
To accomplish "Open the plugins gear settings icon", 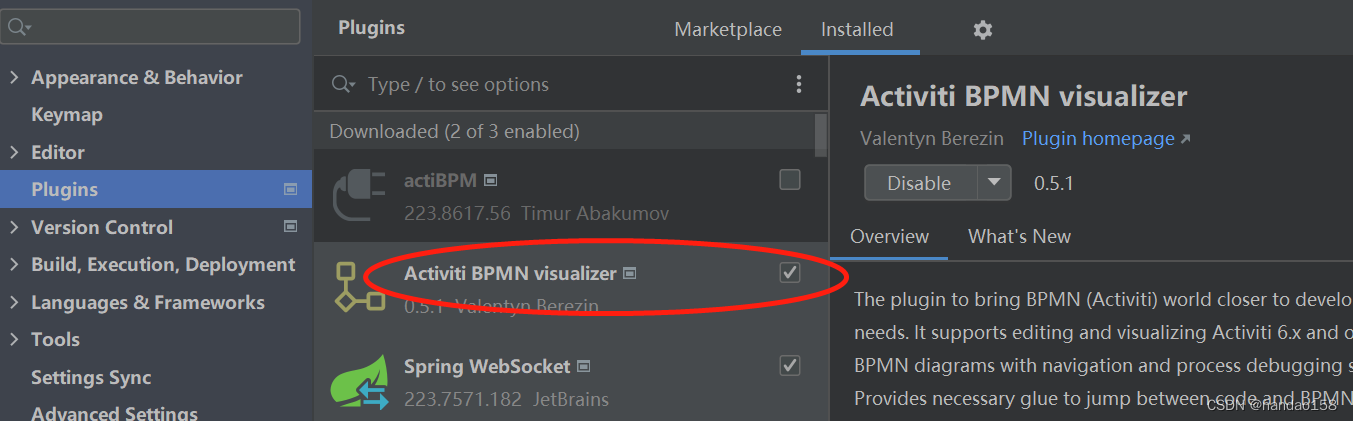I will pyautogui.click(x=983, y=30).
